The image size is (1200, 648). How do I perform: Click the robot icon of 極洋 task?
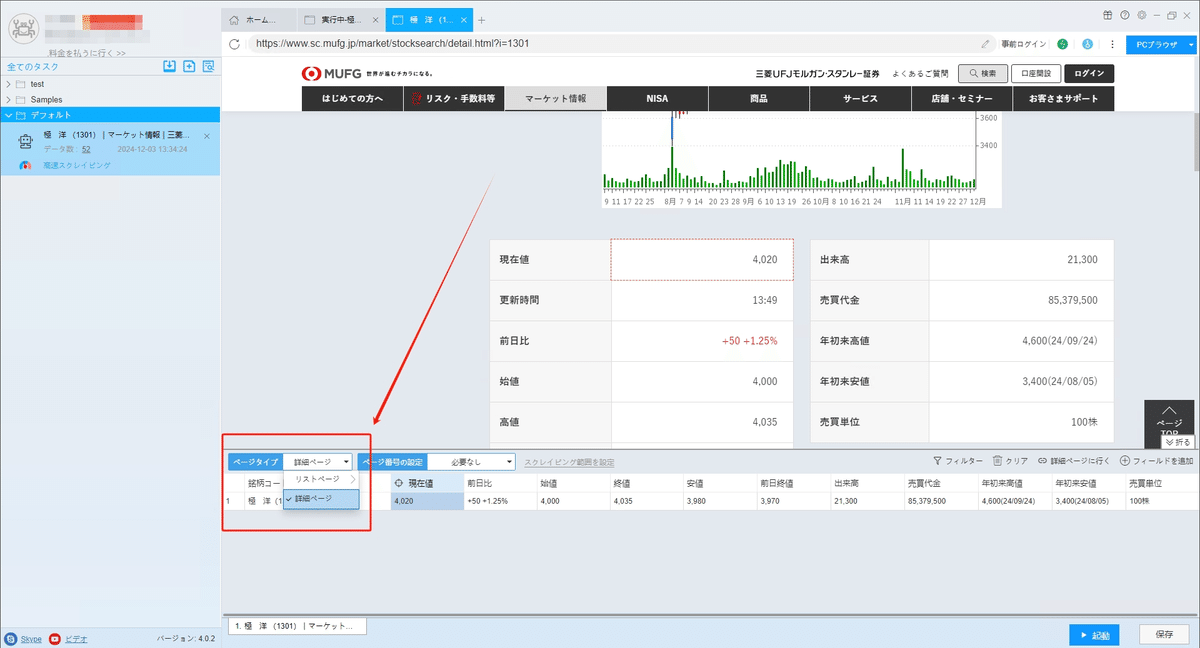pos(27,141)
